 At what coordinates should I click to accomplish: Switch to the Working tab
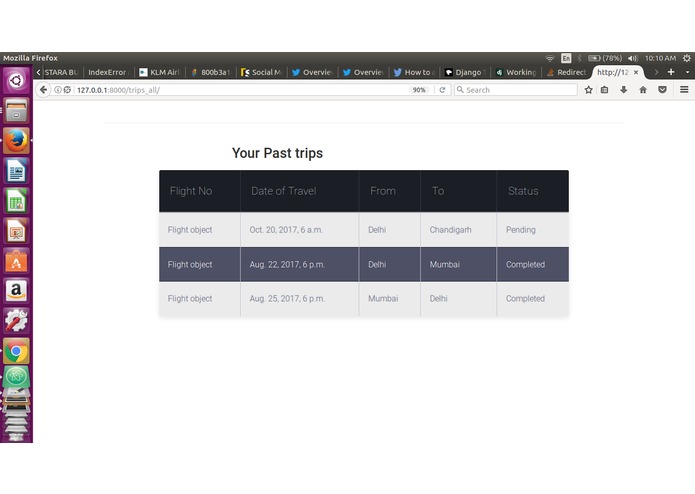tap(516, 72)
